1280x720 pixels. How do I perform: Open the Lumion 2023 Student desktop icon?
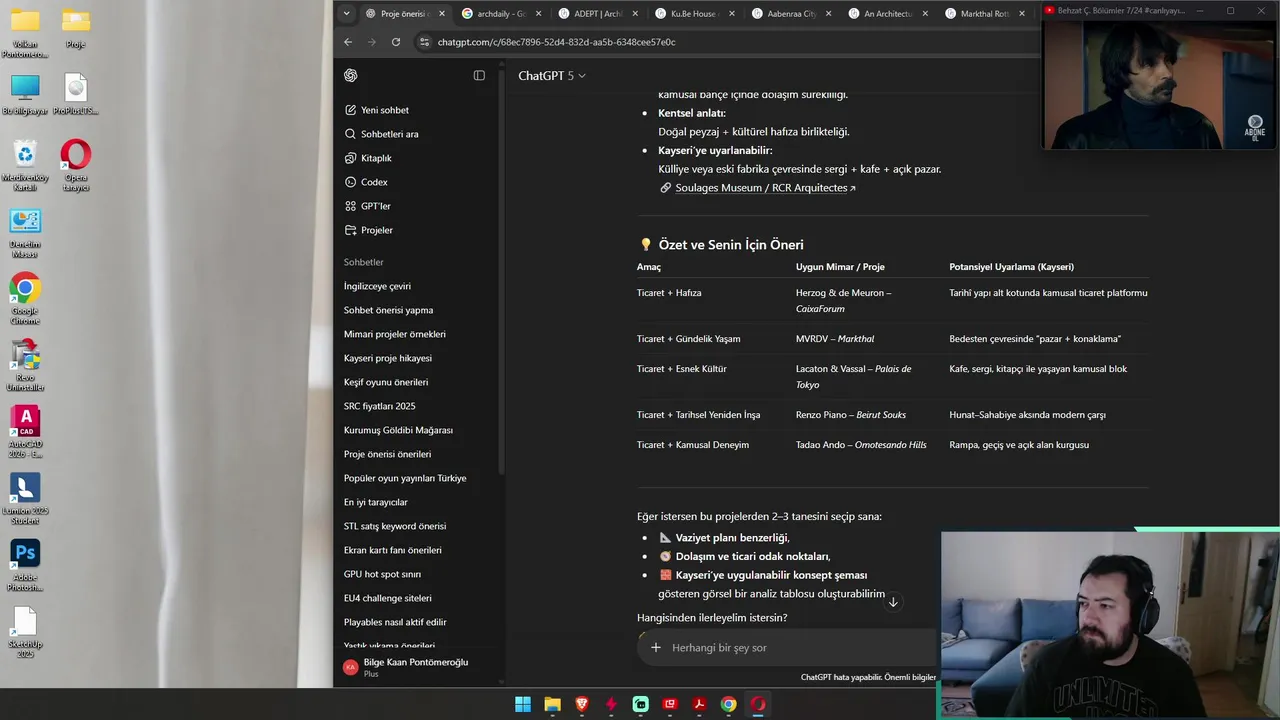pyautogui.click(x=25, y=497)
